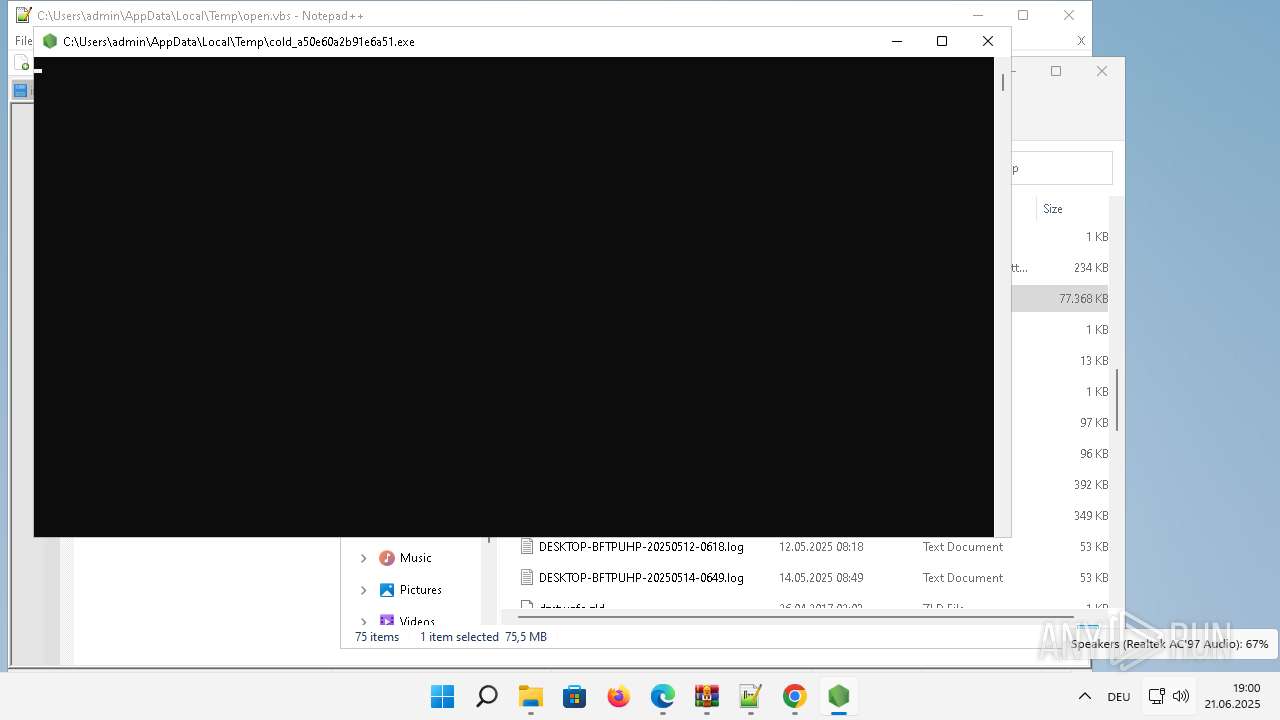Image resolution: width=1280 pixels, height=720 pixels.
Task: Click the green hexagon app taskbar icon
Action: pos(838,696)
